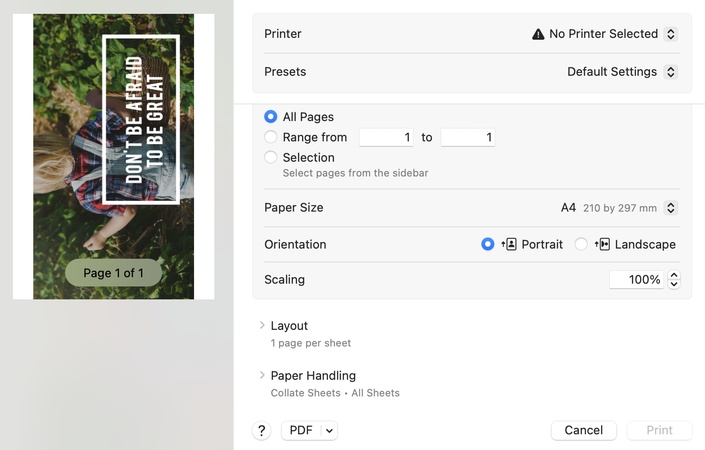The image size is (705, 450).
Task: Click the 'Select pages from the sidebar' text
Action: pos(355,173)
